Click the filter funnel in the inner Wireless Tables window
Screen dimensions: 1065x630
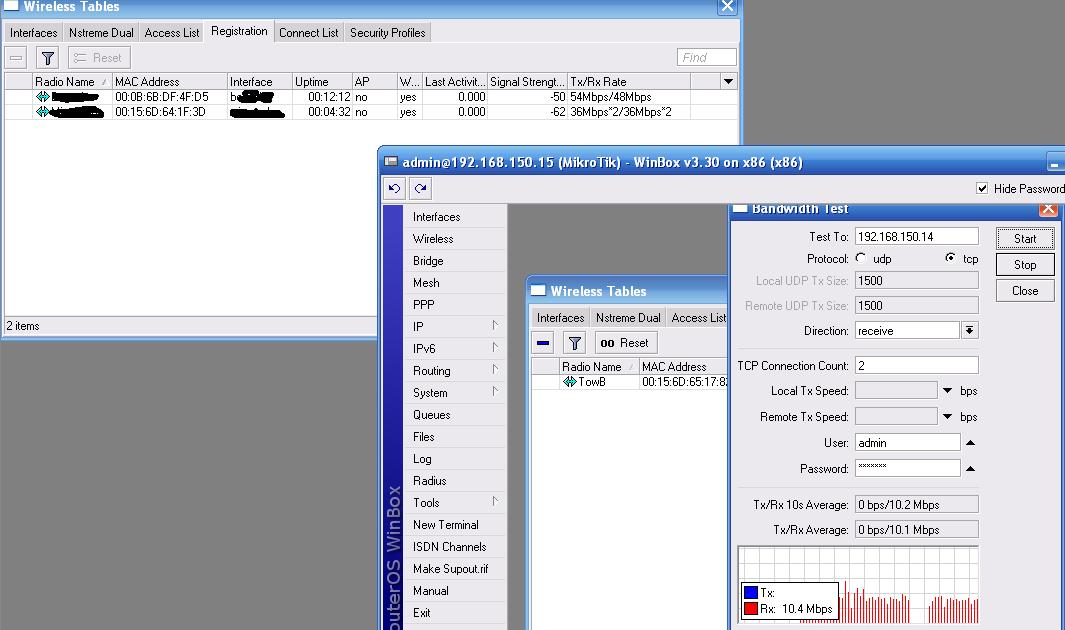point(575,343)
